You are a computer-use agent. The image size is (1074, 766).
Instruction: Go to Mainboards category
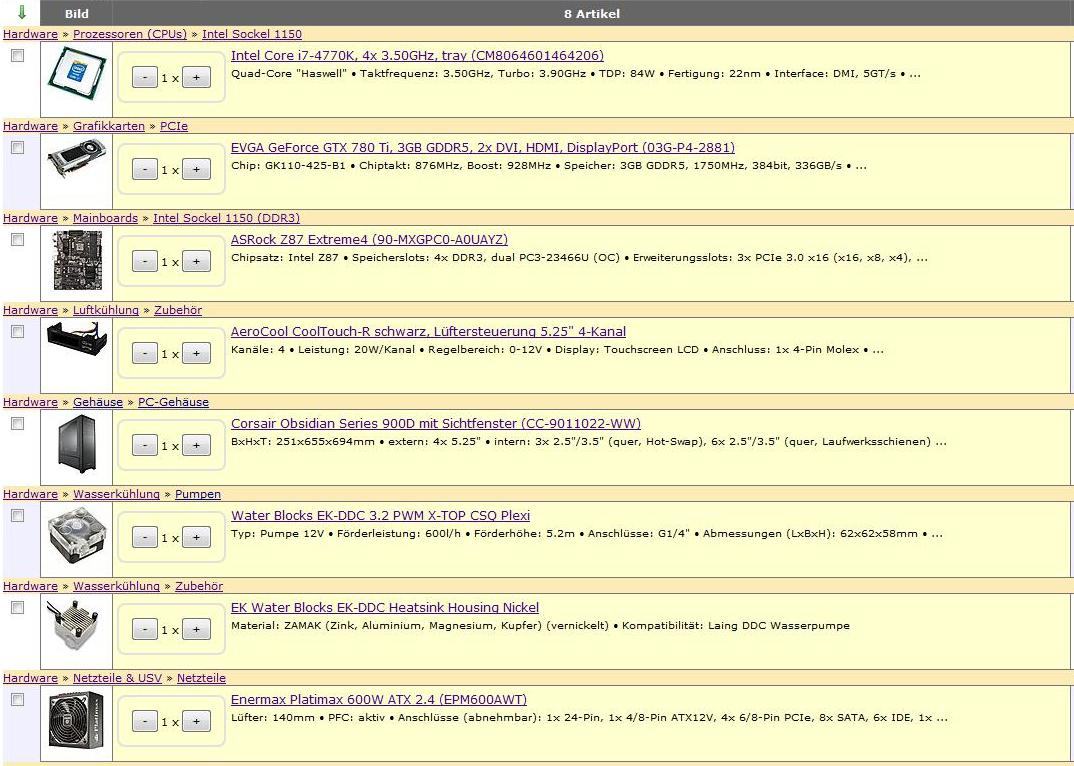pyautogui.click(x=105, y=218)
